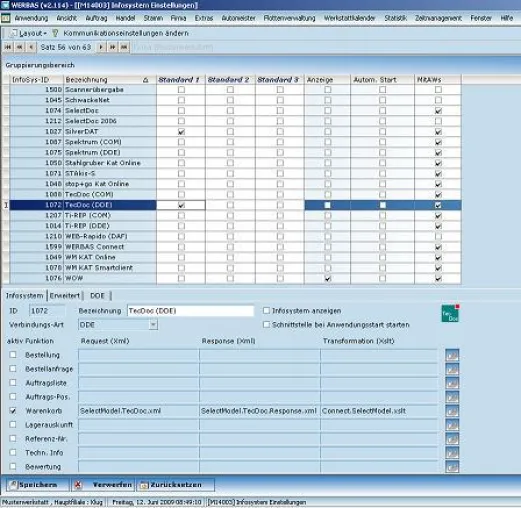Image resolution: width=521 pixels, height=508 pixels.
Task: Uncheck Standard 1 for SilverDAT row
Action: [181, 132]
